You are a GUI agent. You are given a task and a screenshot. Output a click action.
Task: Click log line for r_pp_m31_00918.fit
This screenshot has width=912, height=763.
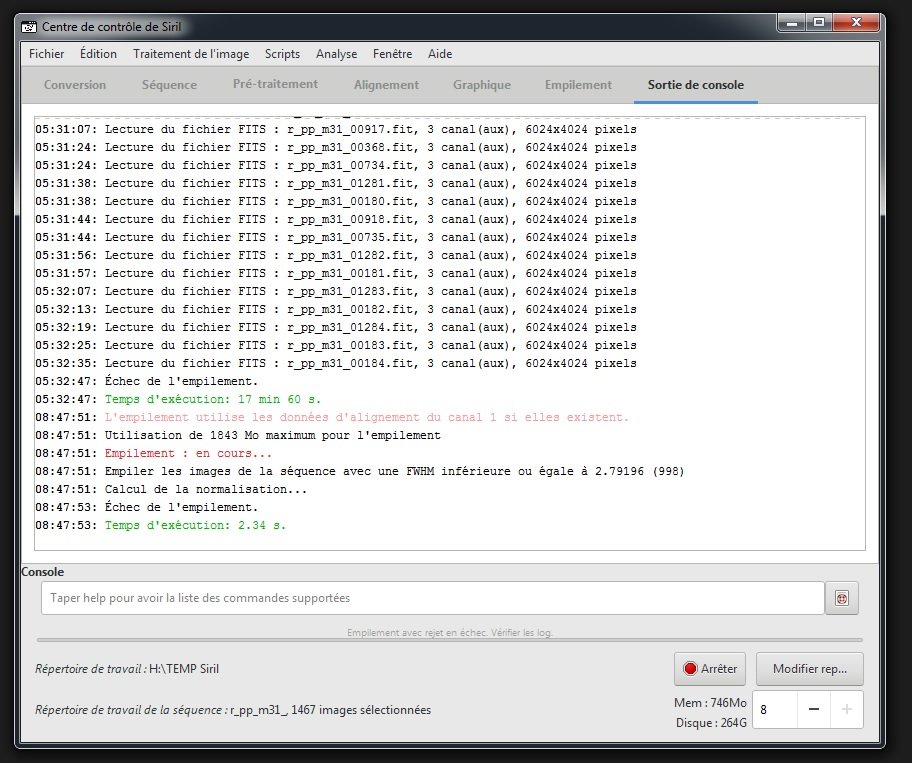(336, 219)
